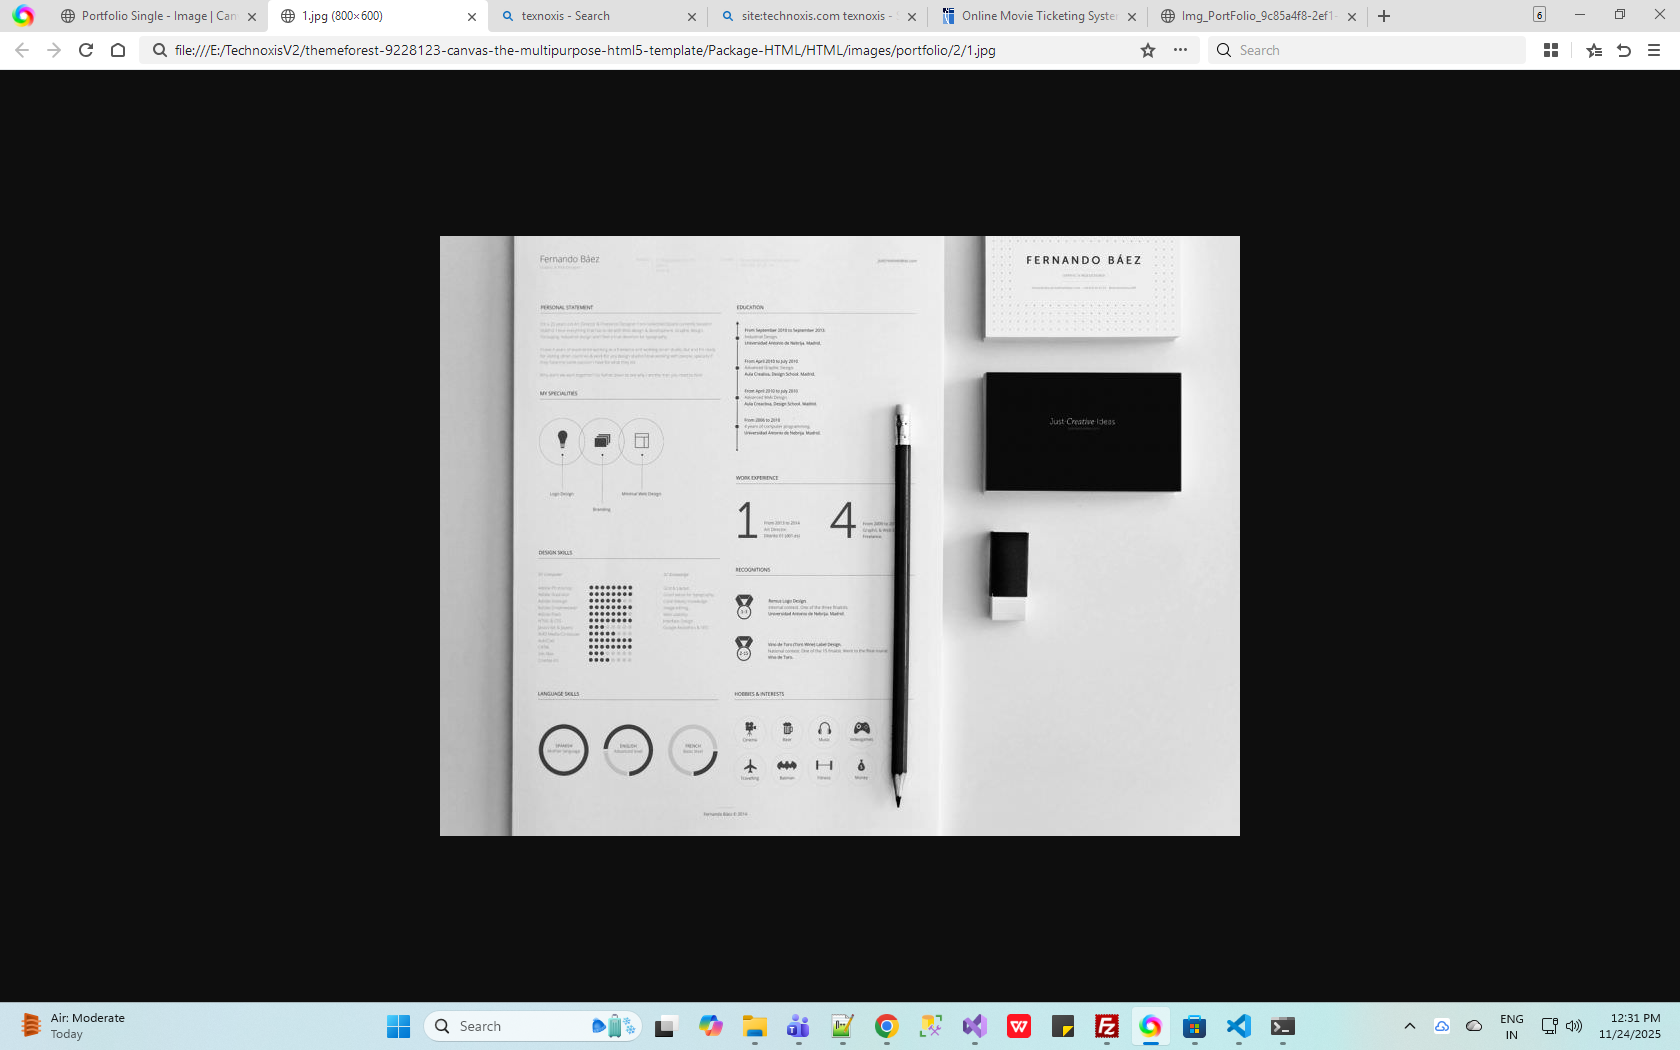Open FileZilla from the taskbar
Viewport: 1680px width, 1050px height.
click(1106, 1026)
